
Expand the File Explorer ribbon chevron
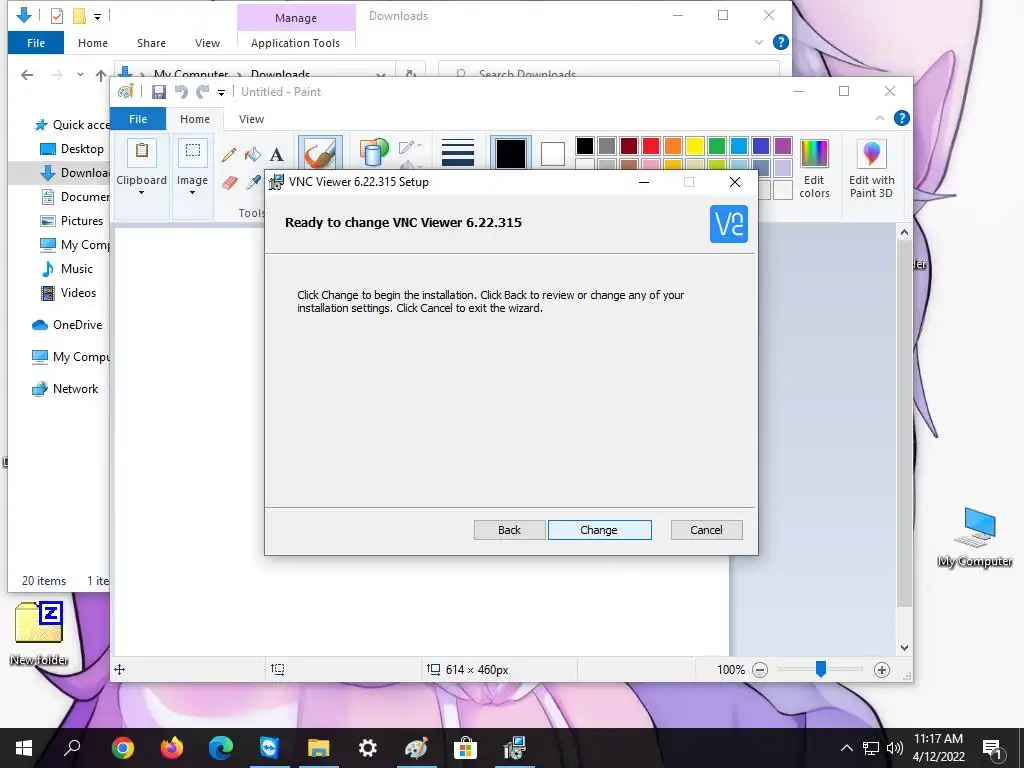(759, 42)
